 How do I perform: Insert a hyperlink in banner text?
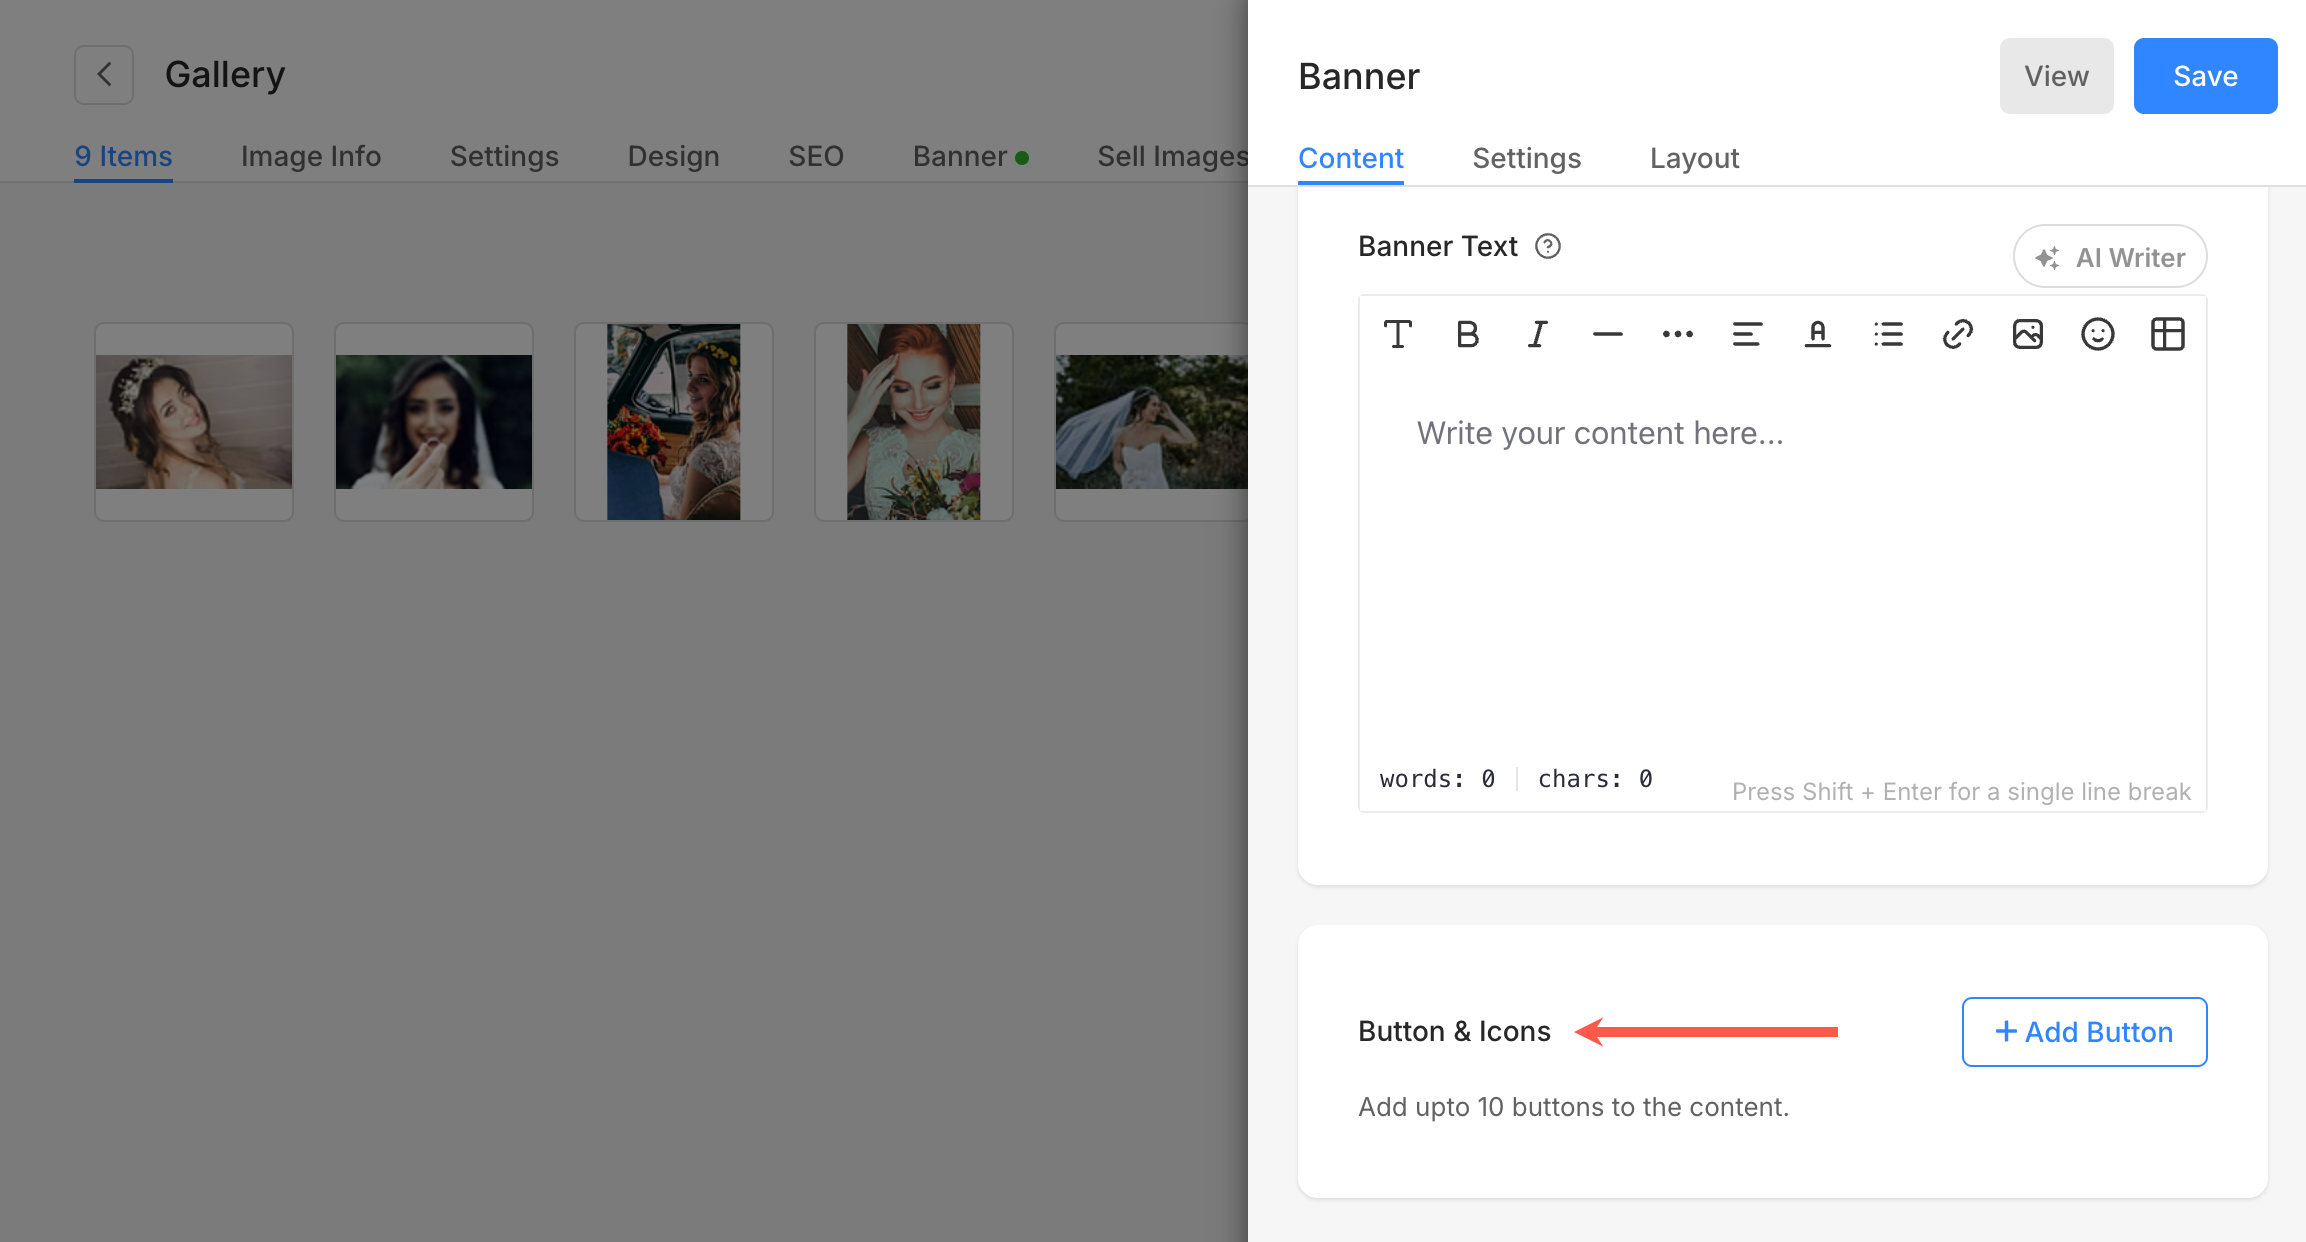click(1957, 334)
